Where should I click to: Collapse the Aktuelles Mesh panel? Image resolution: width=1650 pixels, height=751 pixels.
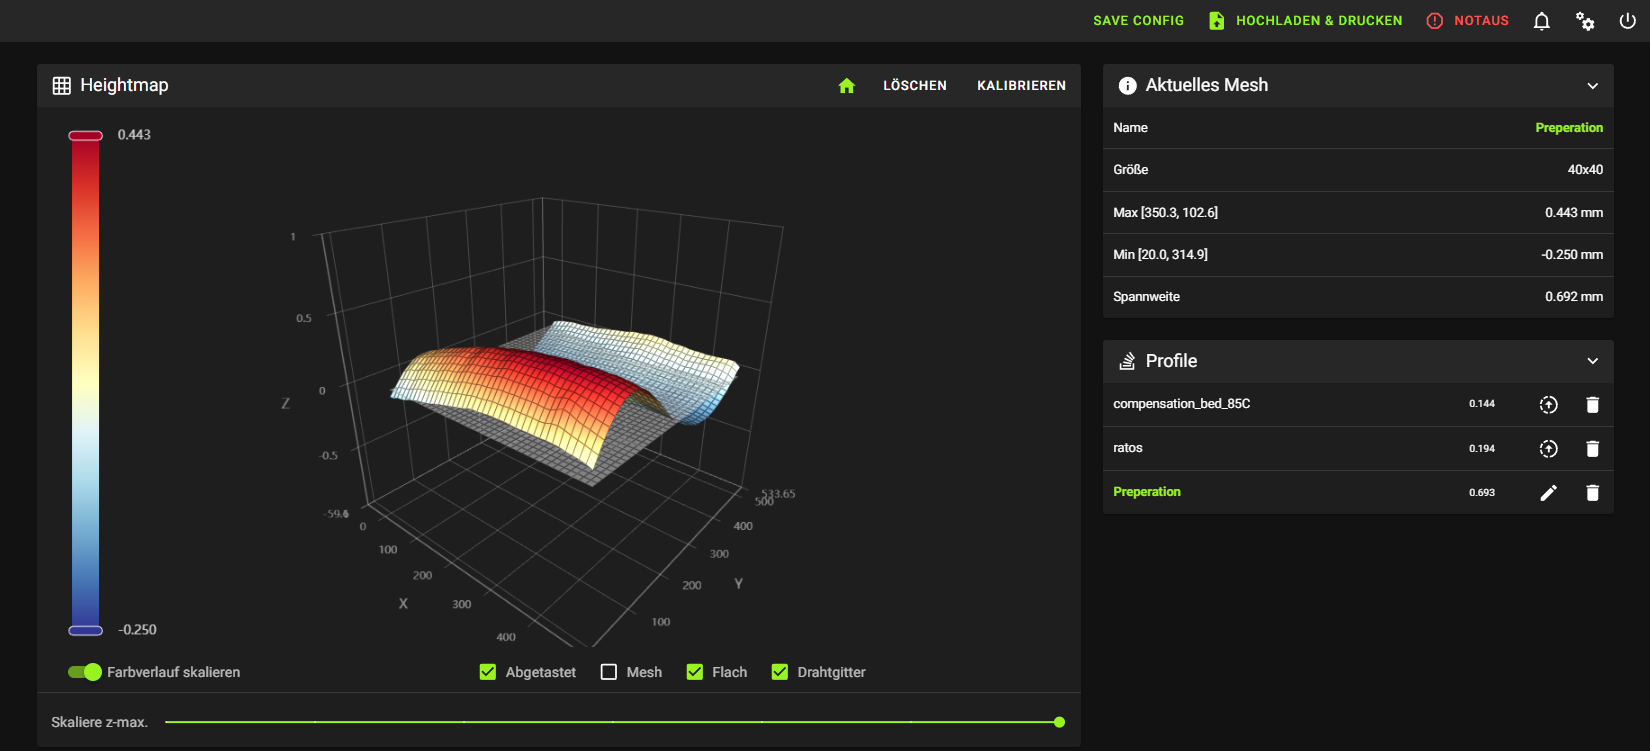(1592, 86)
